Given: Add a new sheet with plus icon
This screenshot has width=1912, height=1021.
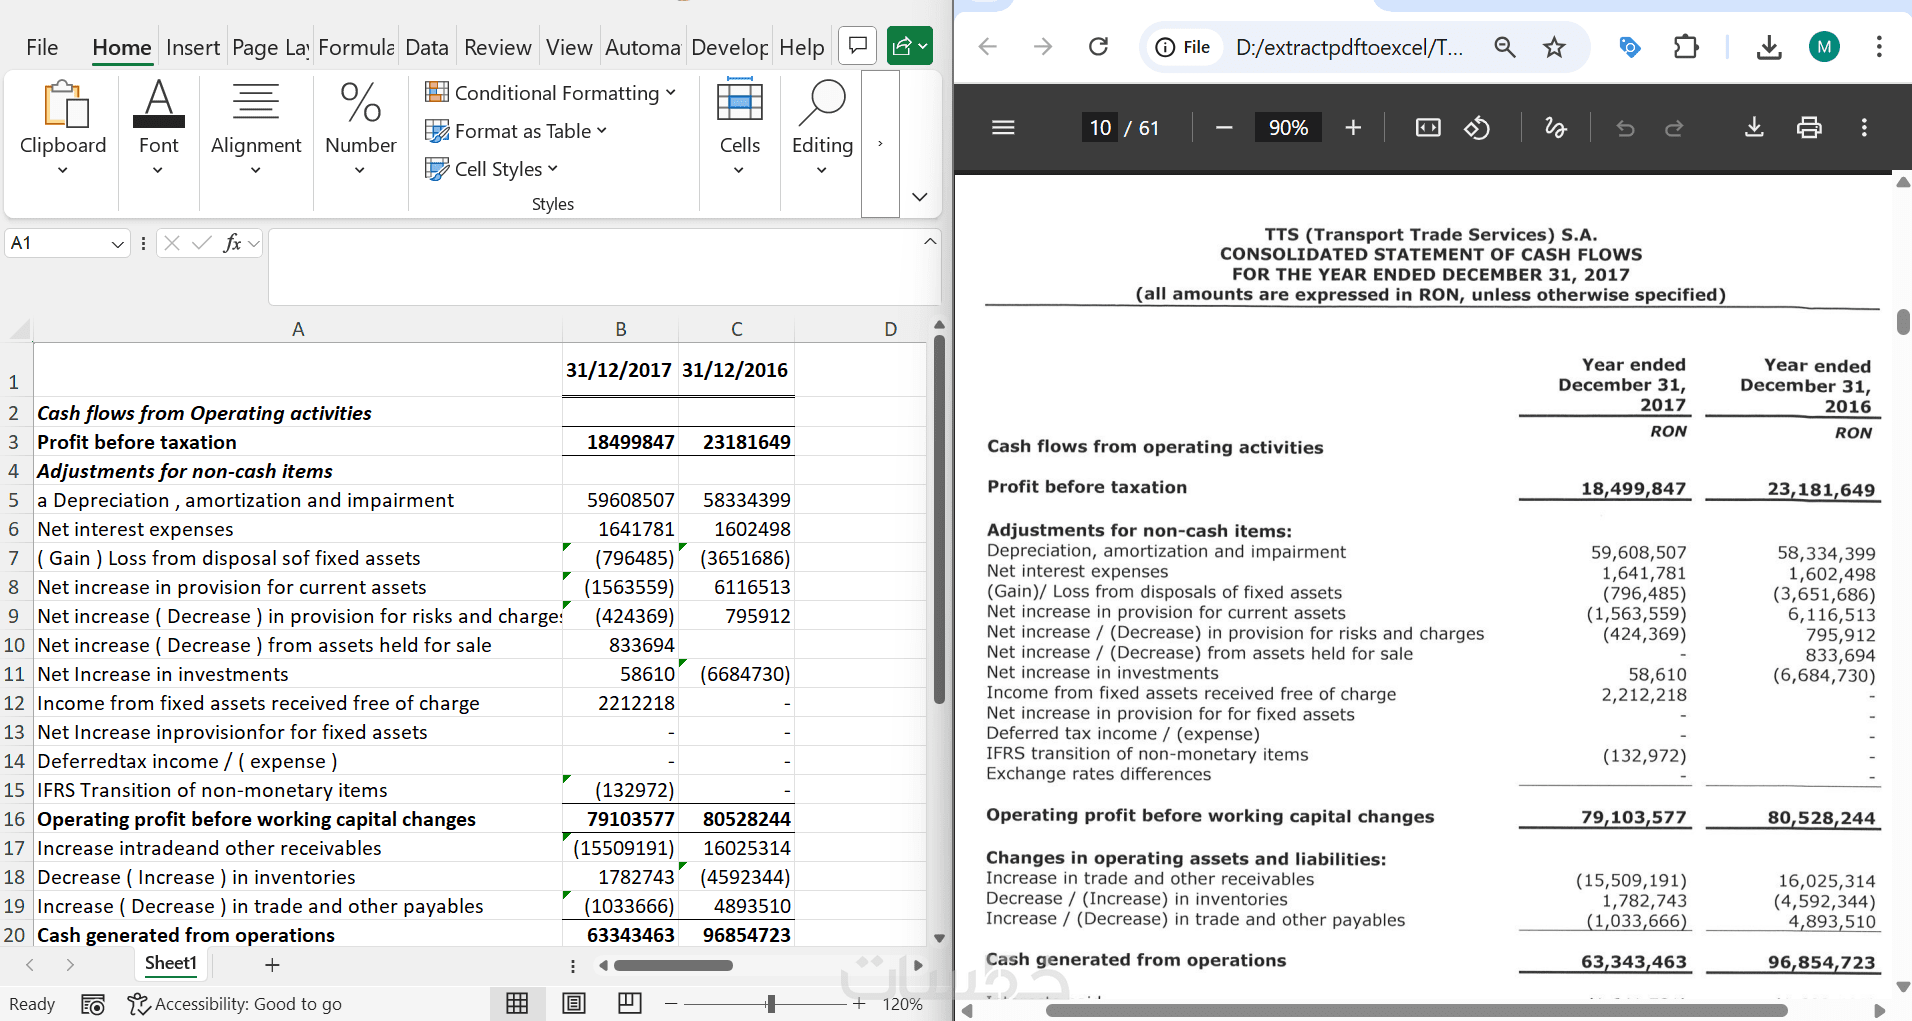Looking at the screenshot, I should [272, 965].
